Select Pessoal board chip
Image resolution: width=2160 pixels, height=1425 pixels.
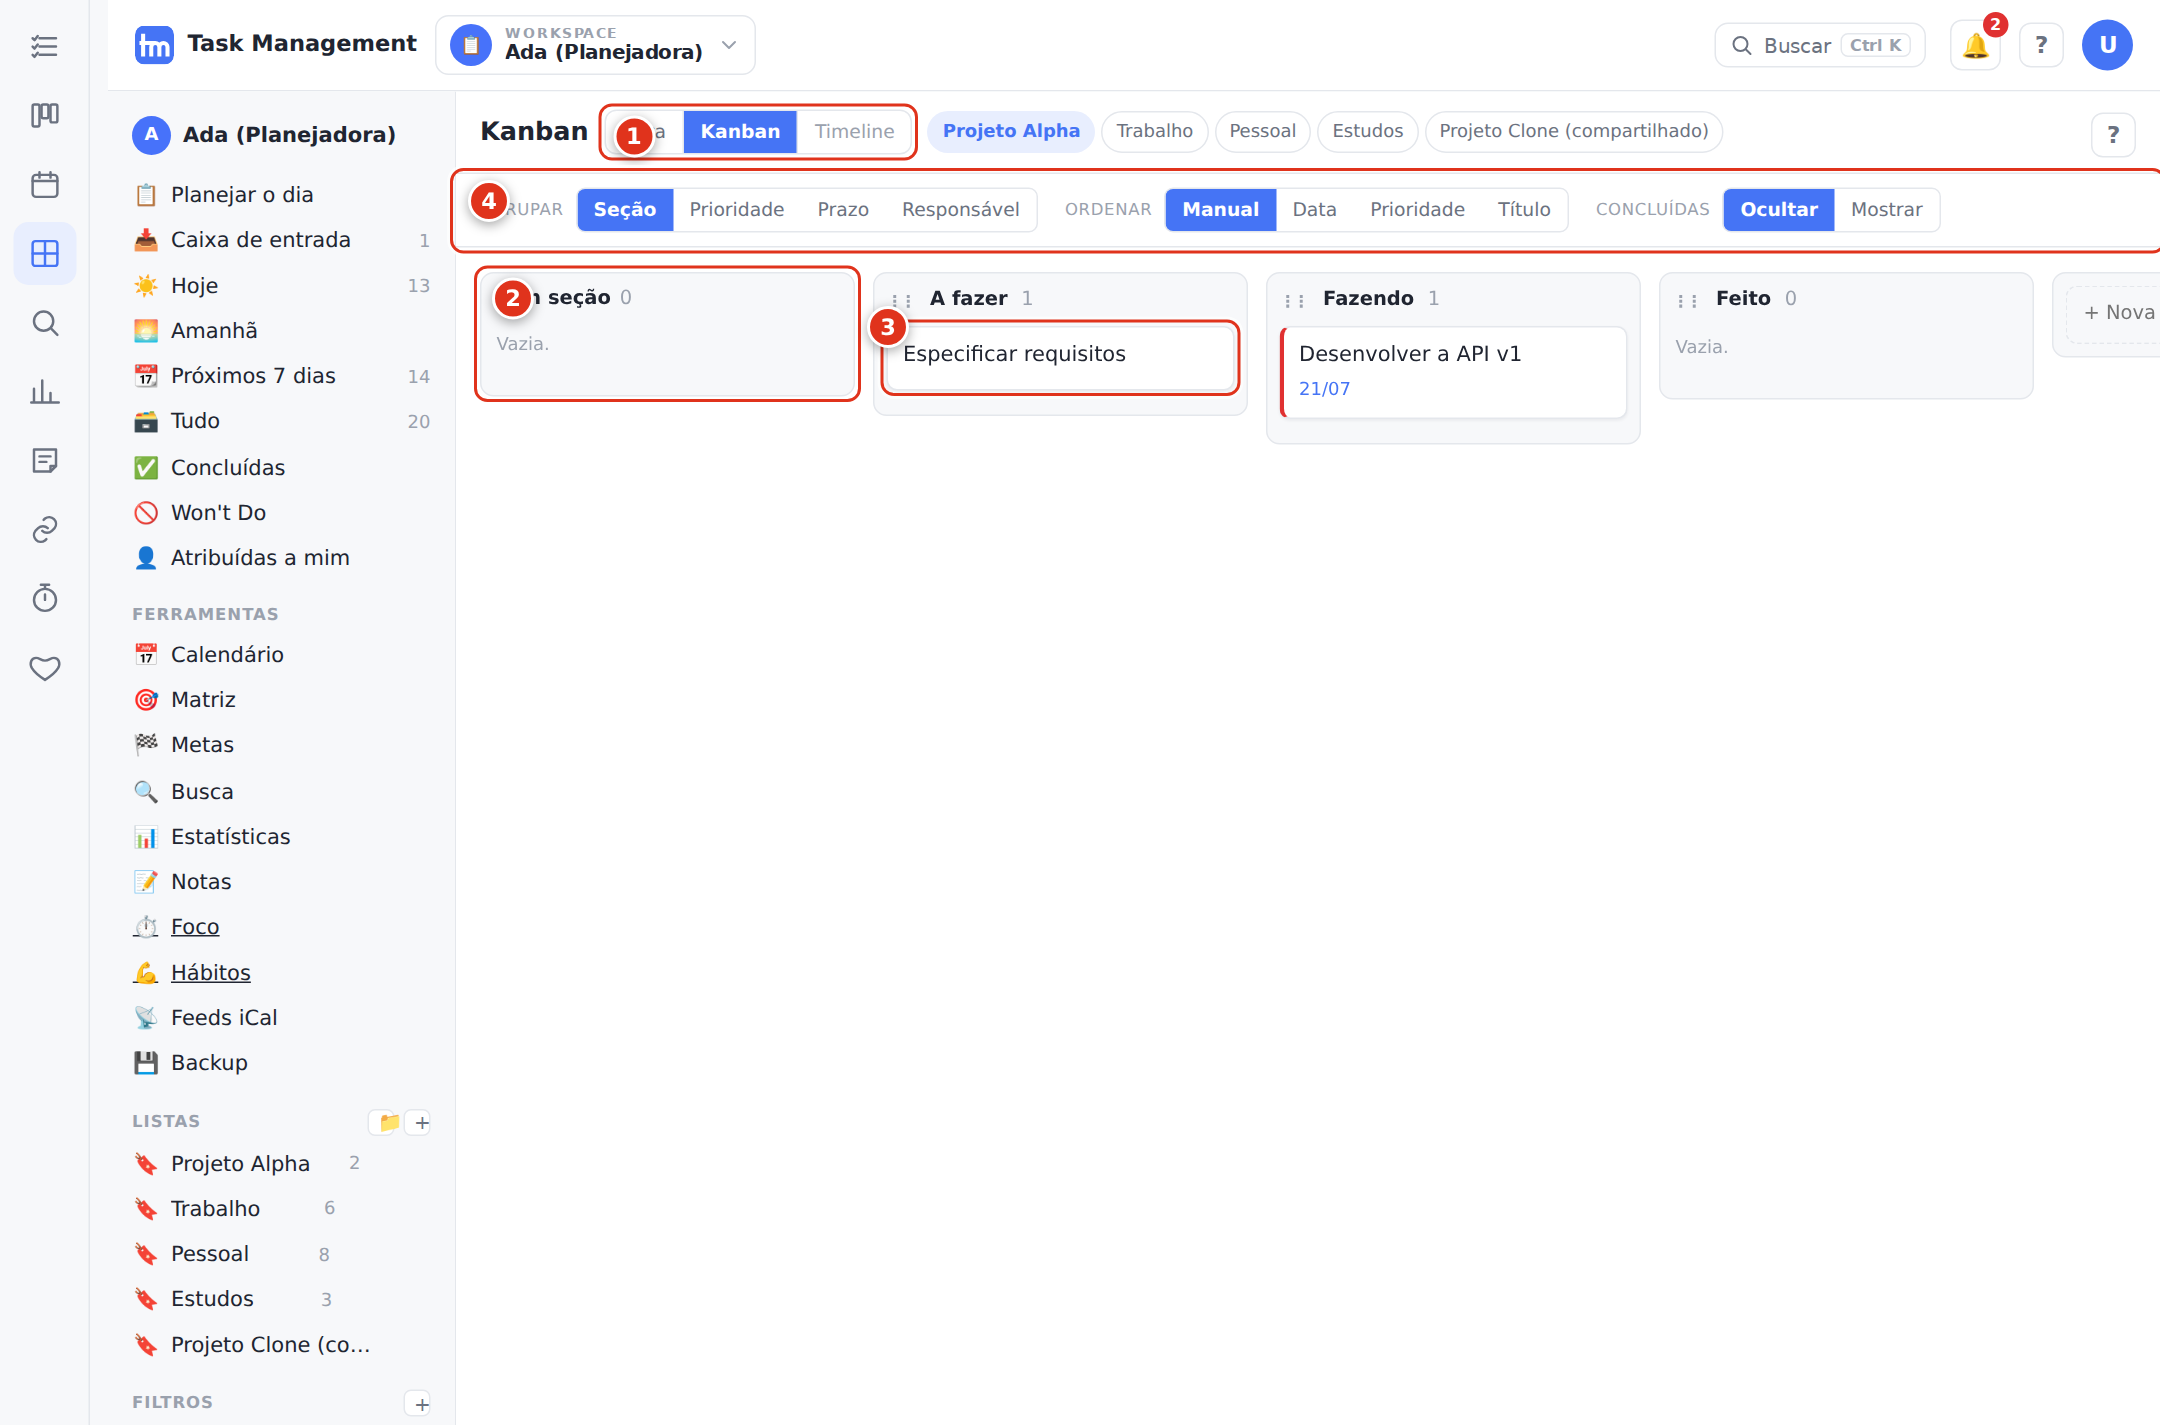(1262, 132)
